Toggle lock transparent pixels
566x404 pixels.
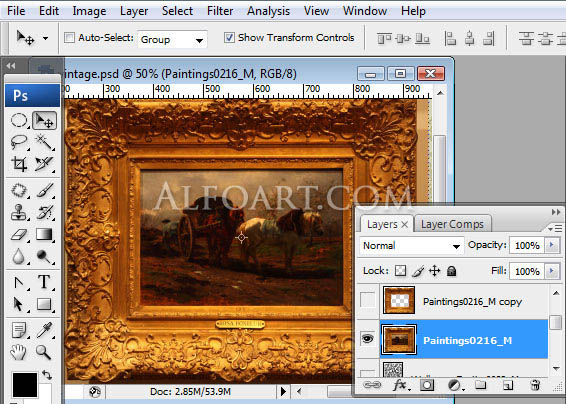400,271
